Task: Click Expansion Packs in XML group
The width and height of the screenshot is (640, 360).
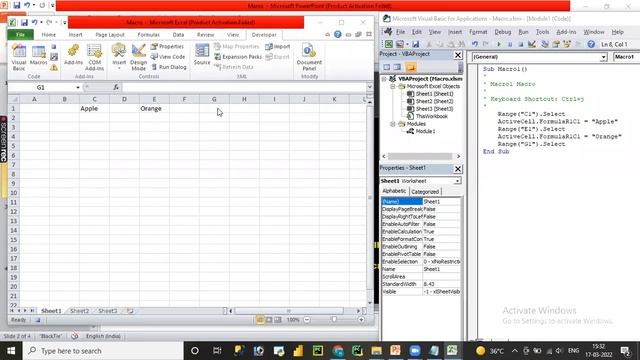Action: (238, 57)
